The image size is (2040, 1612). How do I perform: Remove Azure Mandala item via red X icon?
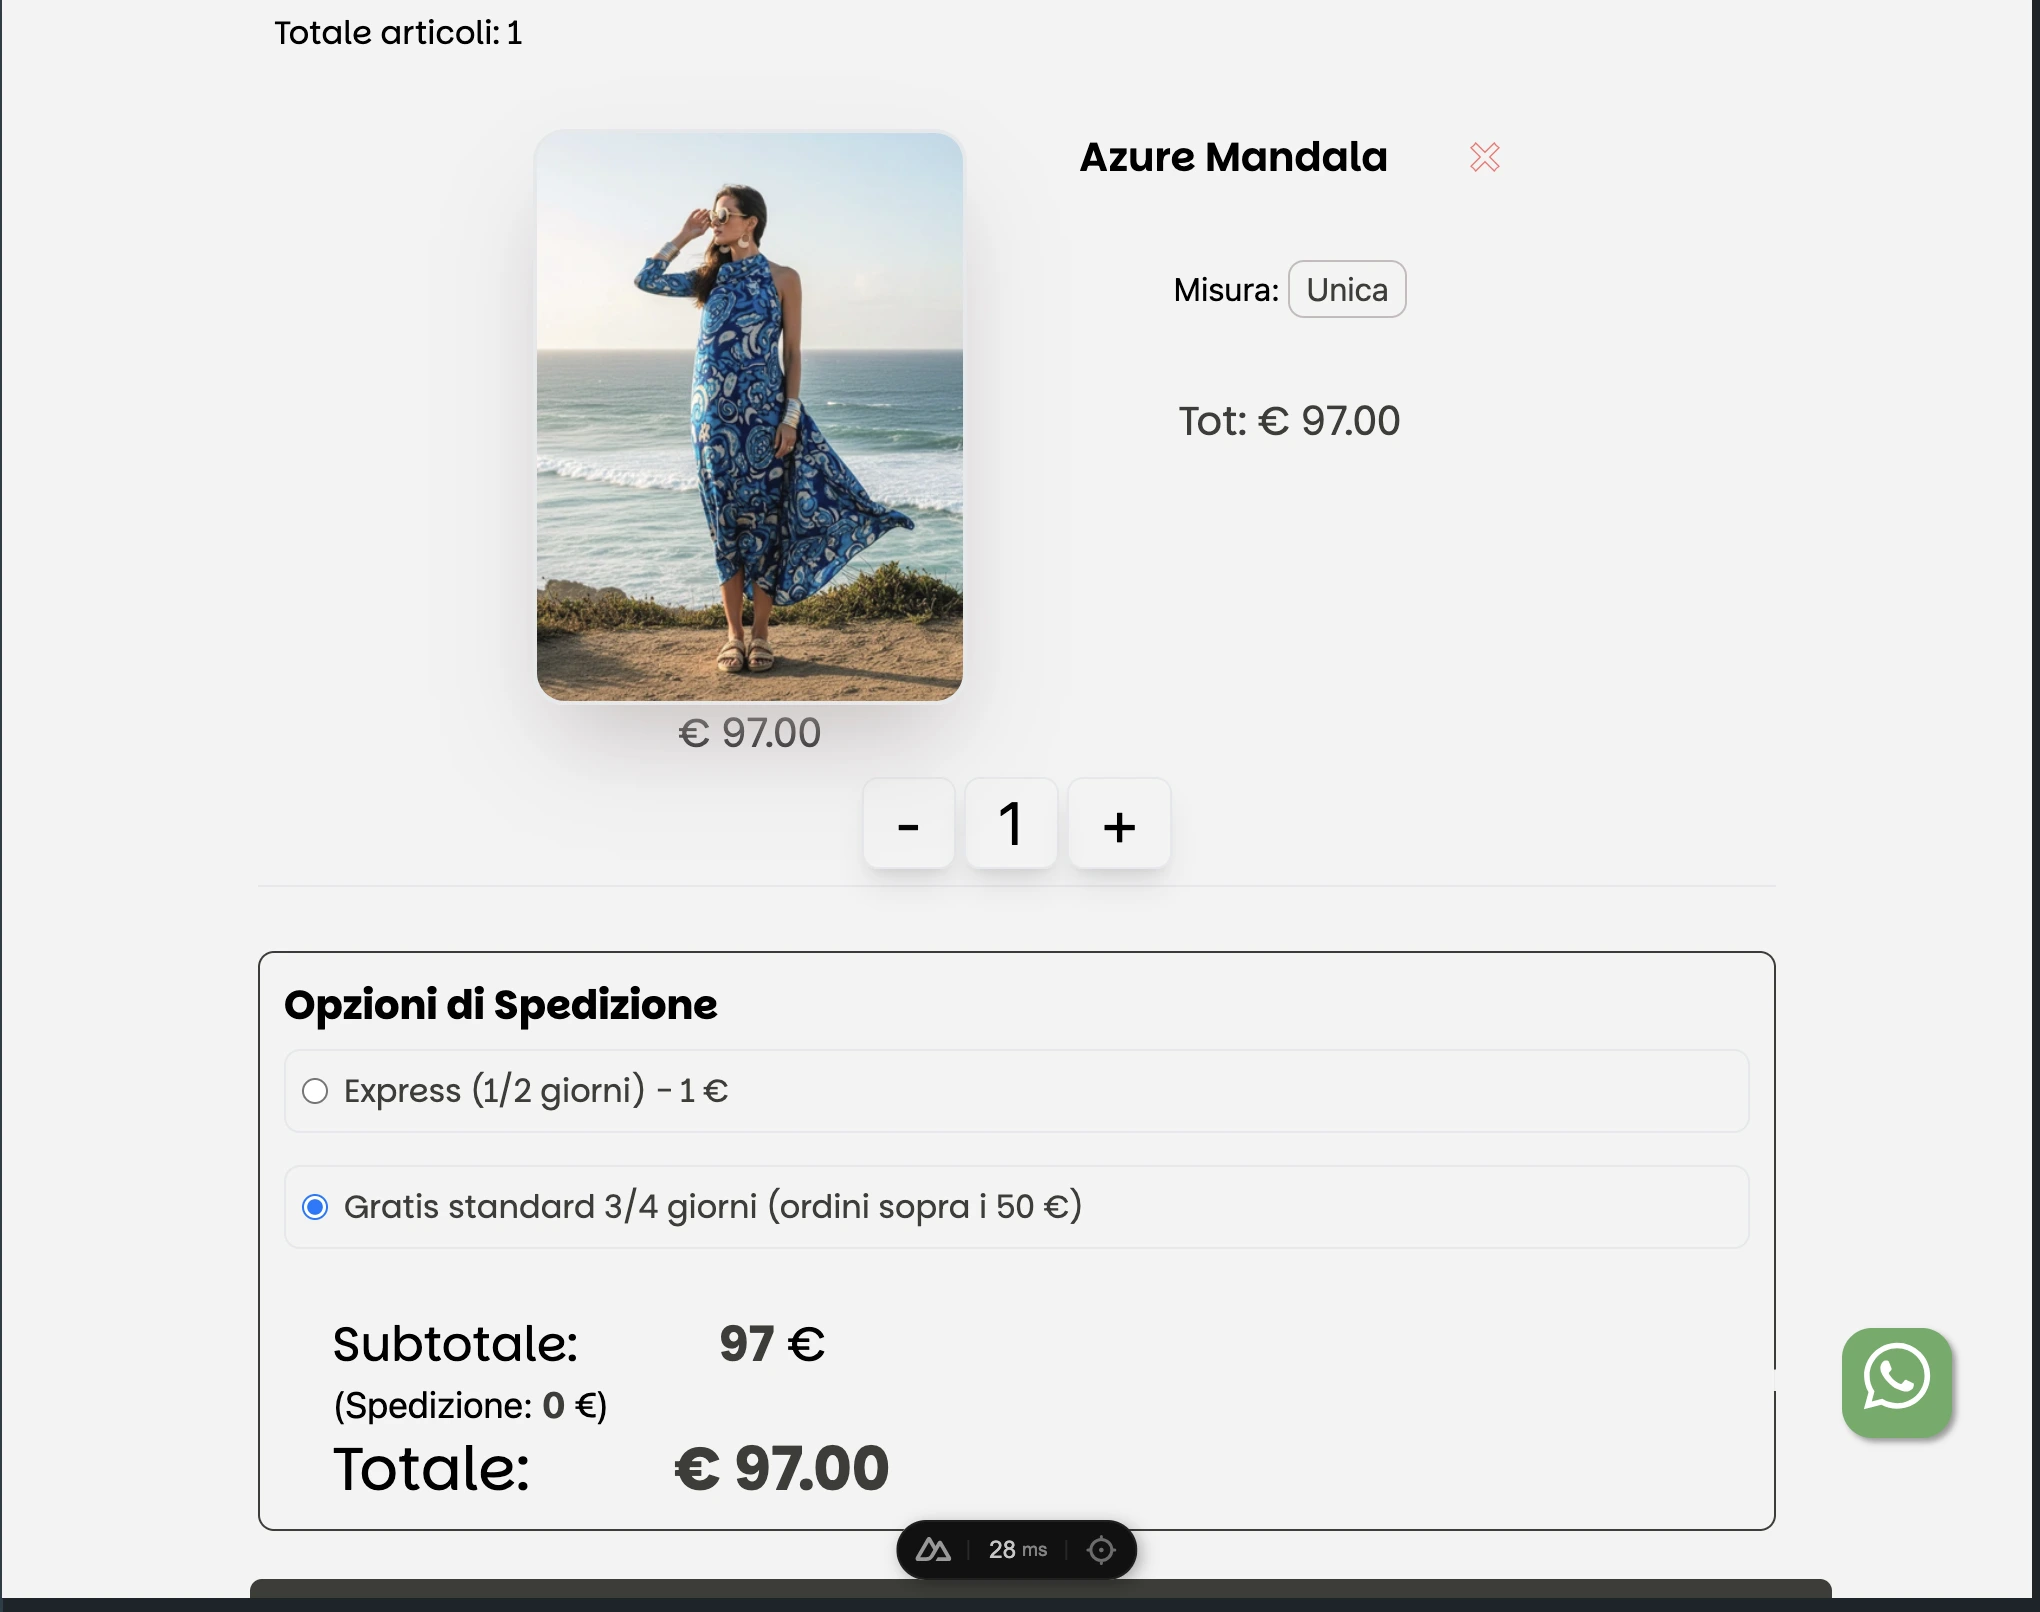click(x=1485, y=157)
